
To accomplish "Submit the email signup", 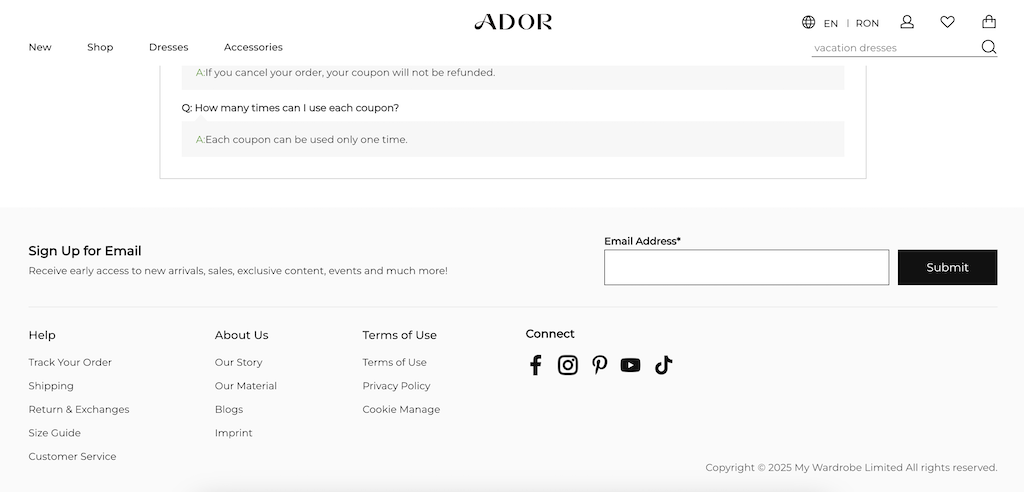I will coord(947,267).
